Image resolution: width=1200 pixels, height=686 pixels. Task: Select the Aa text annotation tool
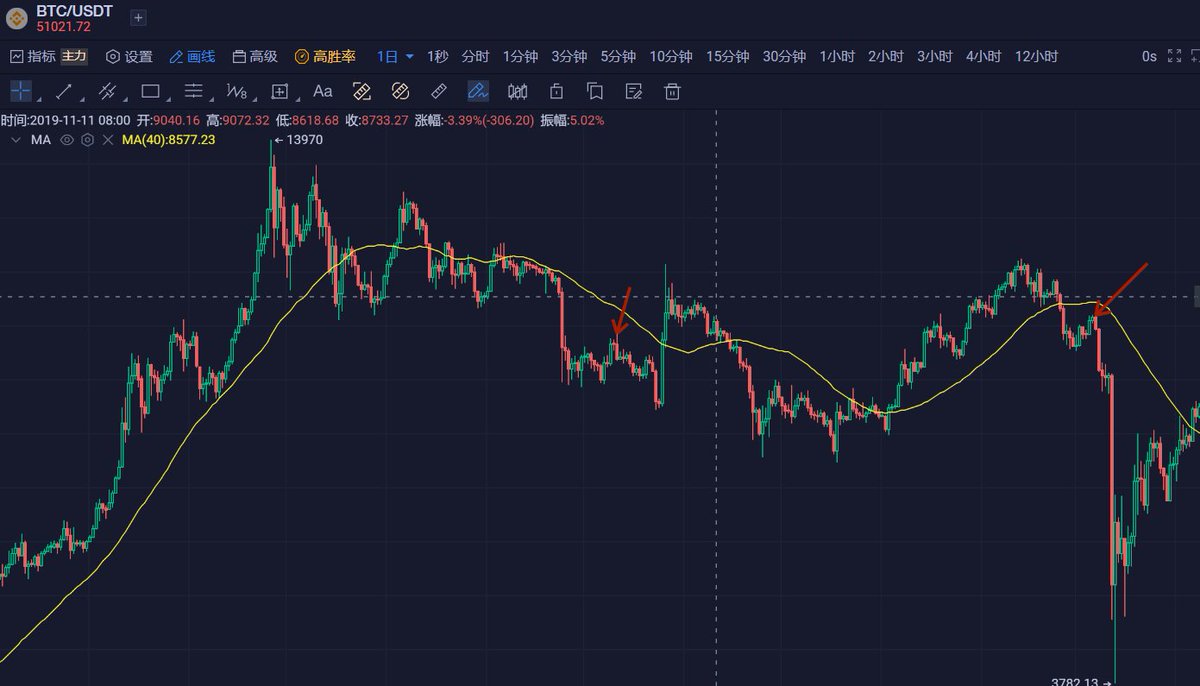322,91
